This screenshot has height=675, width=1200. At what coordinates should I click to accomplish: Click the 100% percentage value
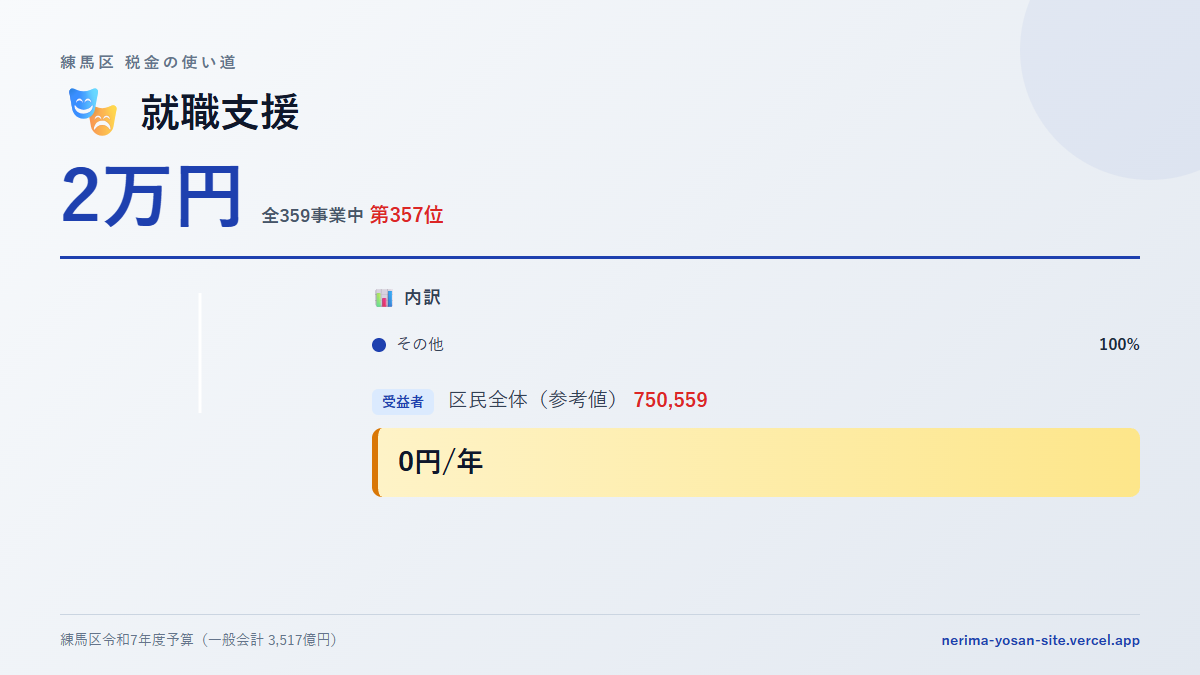tap(1119, 345)
